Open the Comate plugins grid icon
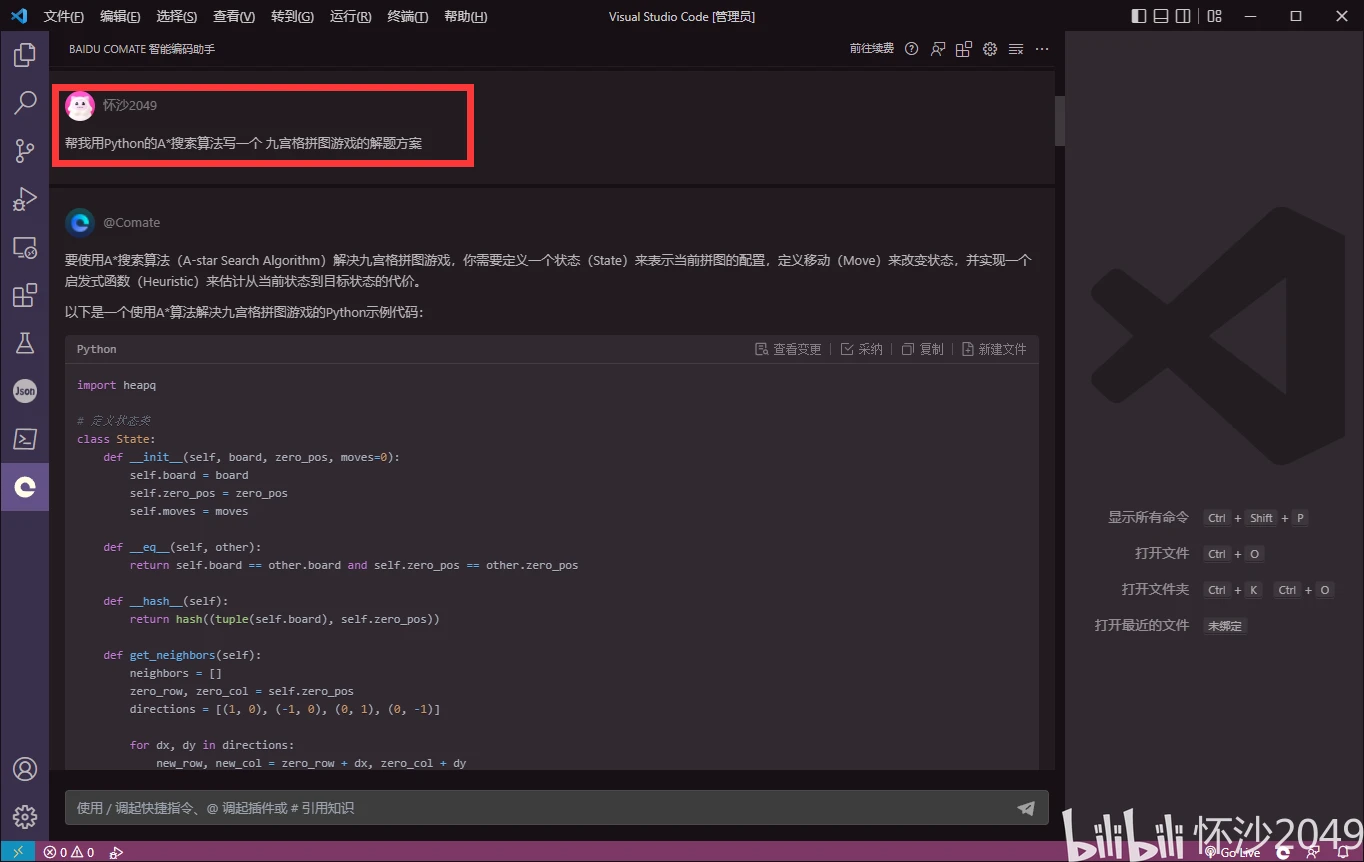1364x862 pixels. (964, 49)
